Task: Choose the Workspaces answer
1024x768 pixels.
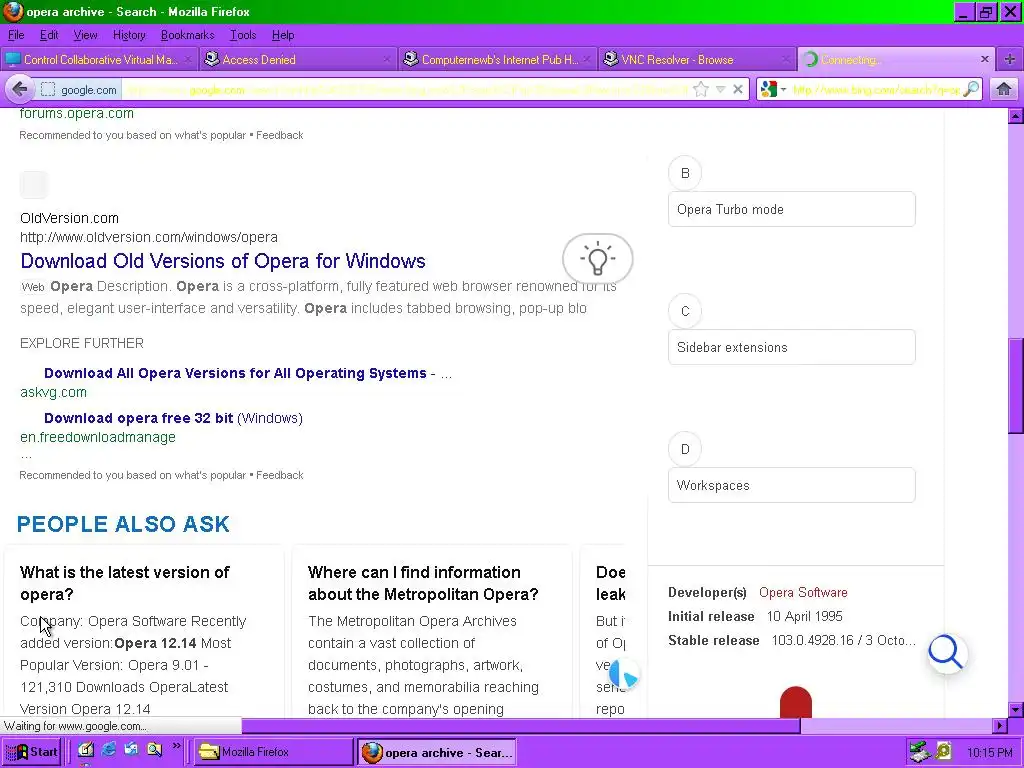Action: tap(792, 485)
